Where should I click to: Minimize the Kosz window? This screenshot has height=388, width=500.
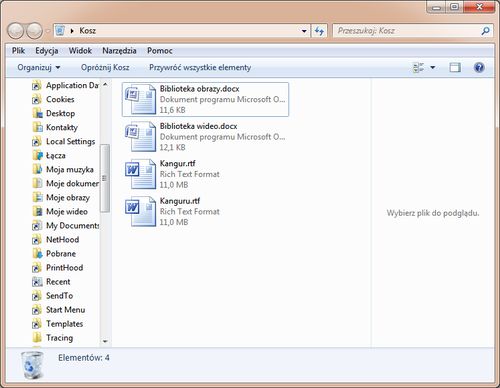point(436,7)
